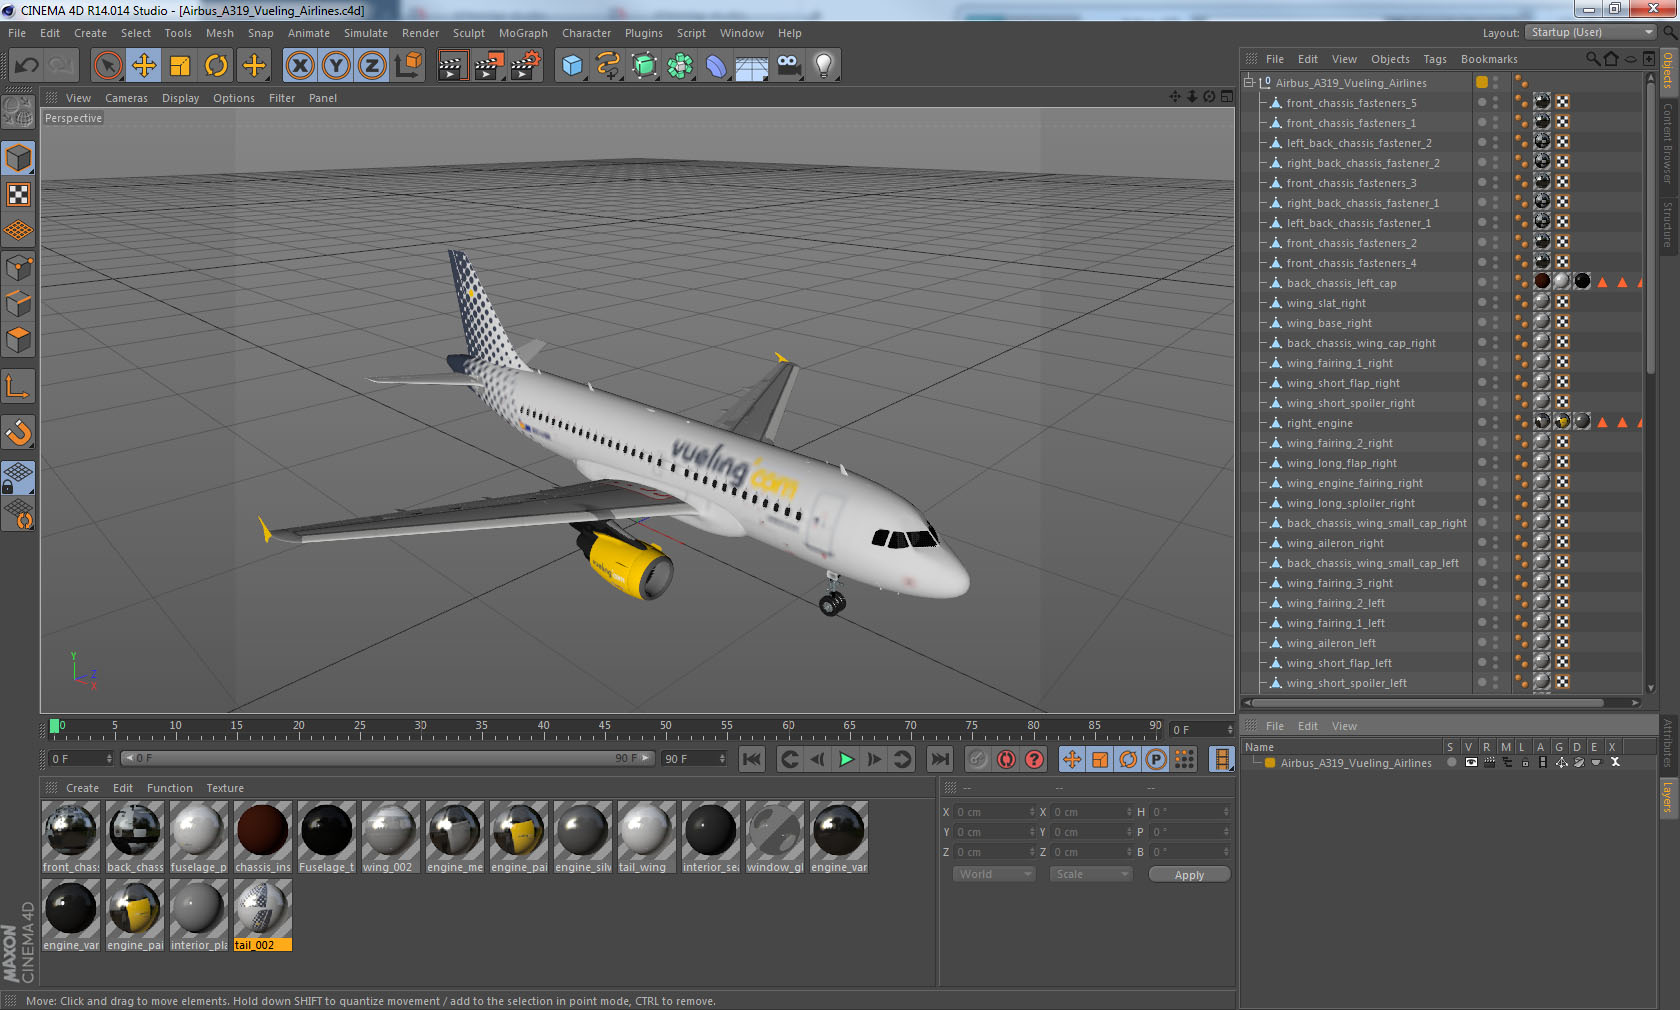Click the red record keyframe button
The width and height of the screenshot is (1680, 1010).
pos(1006,759)
